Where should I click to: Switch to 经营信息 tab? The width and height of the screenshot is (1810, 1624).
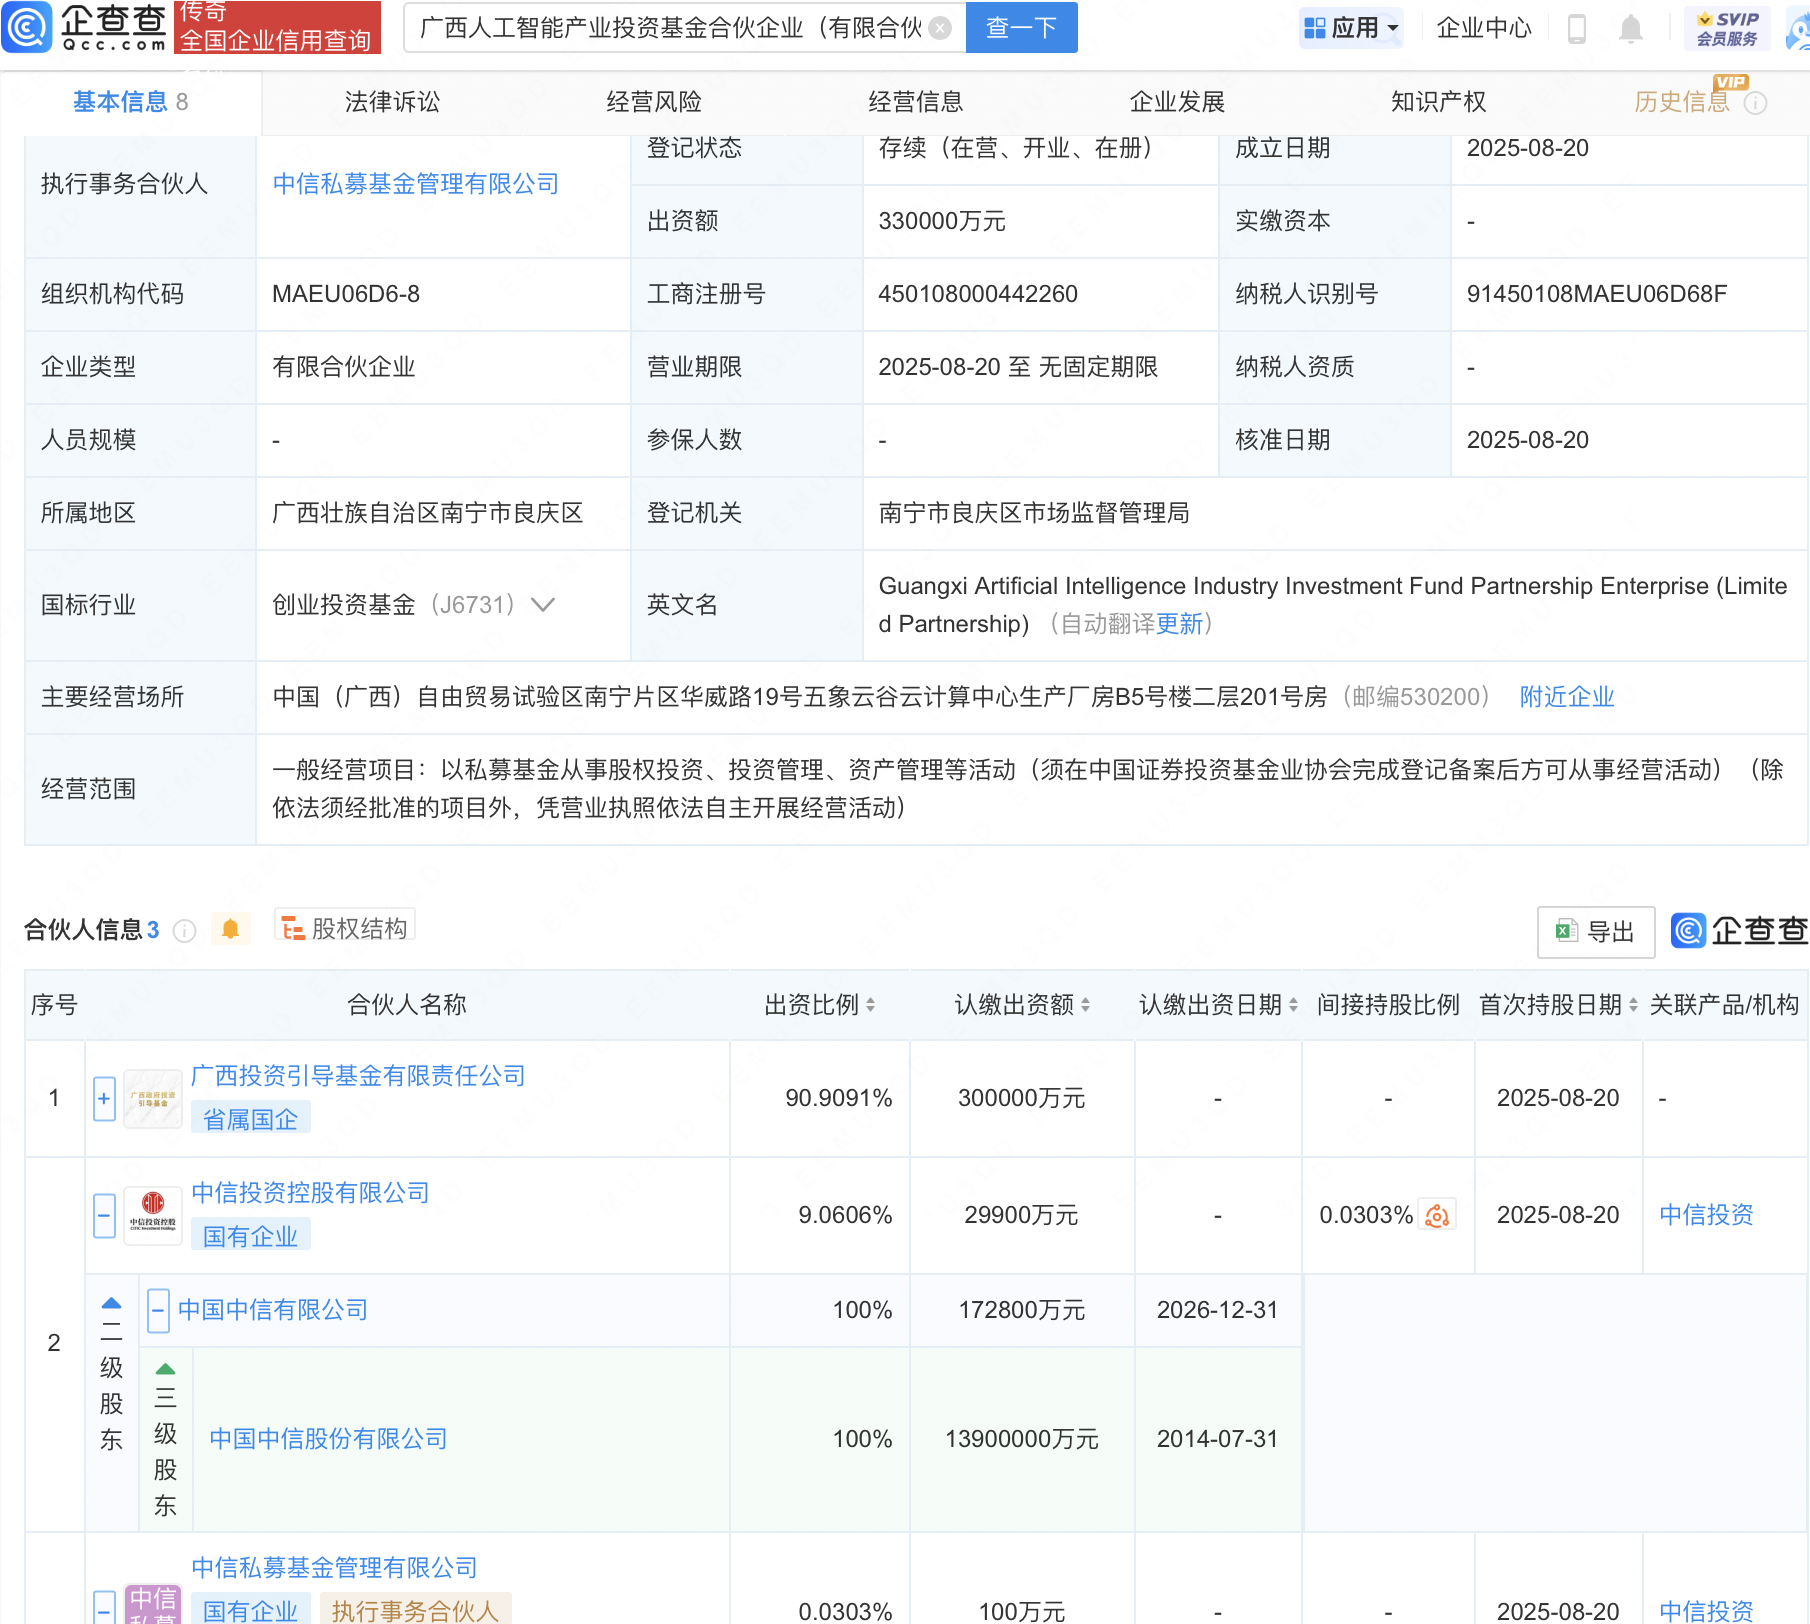pos(916,102)
